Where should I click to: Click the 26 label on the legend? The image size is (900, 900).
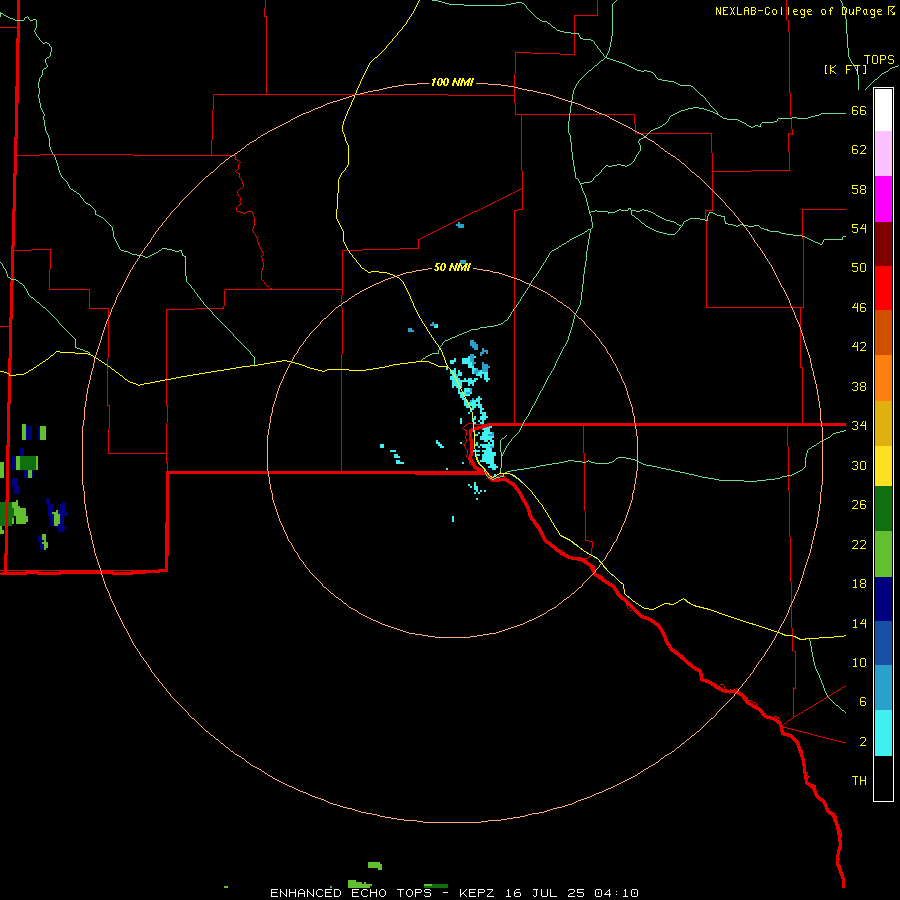[859, 505]
